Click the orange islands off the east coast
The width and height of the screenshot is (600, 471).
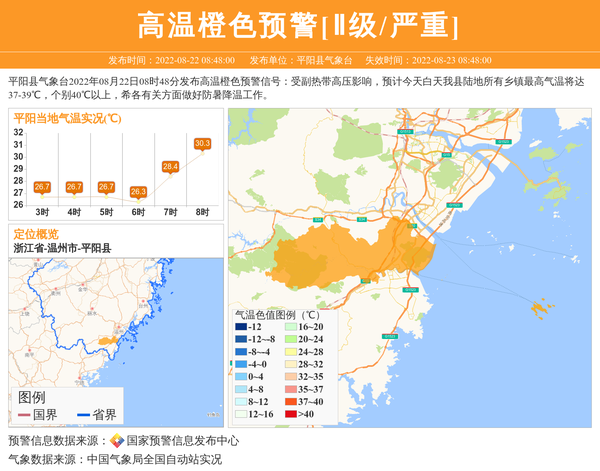pyautogui.click(x=544, y=312)
